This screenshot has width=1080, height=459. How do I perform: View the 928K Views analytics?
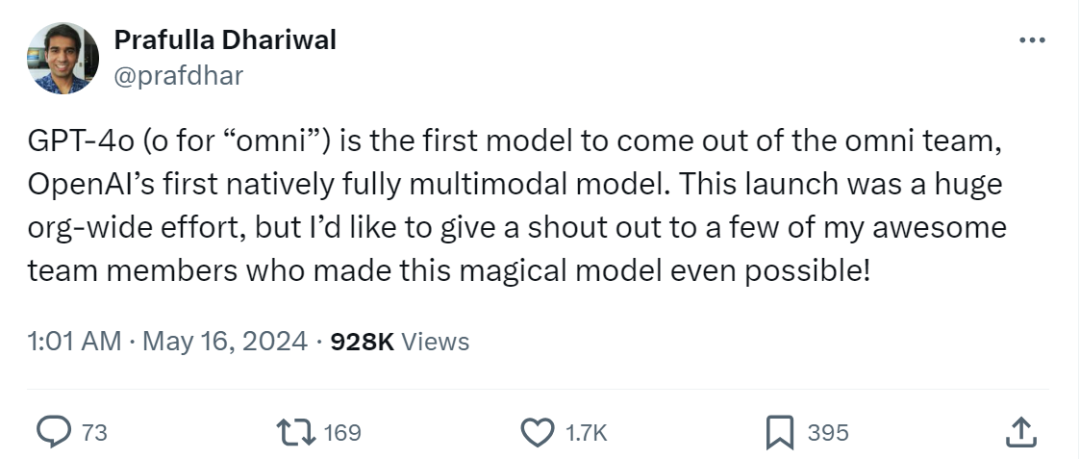click(400, 341)
